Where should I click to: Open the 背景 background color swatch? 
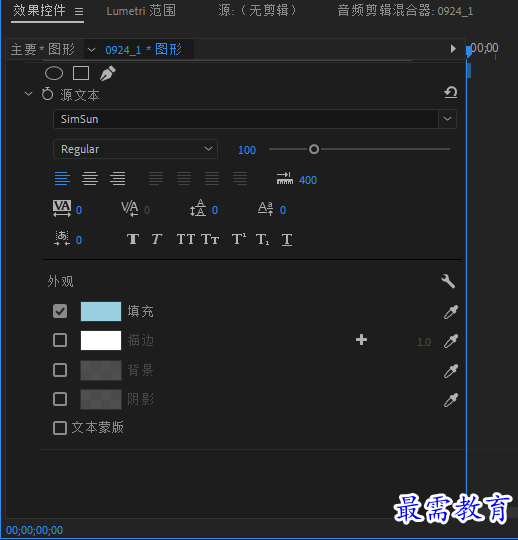(x=101, y=370)
